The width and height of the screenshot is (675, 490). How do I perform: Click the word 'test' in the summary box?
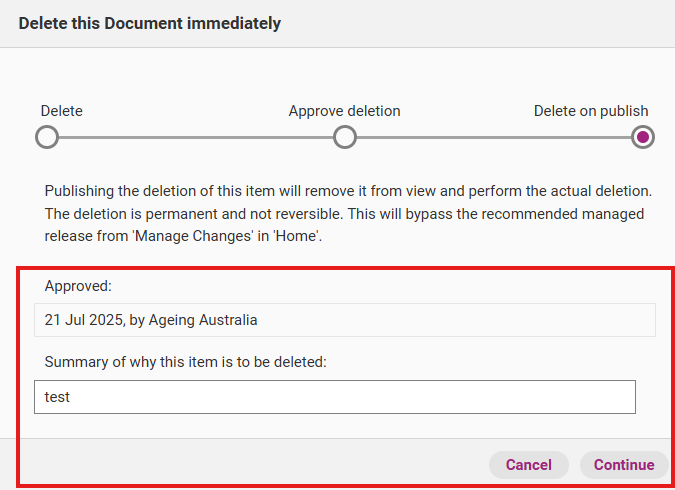58,397
